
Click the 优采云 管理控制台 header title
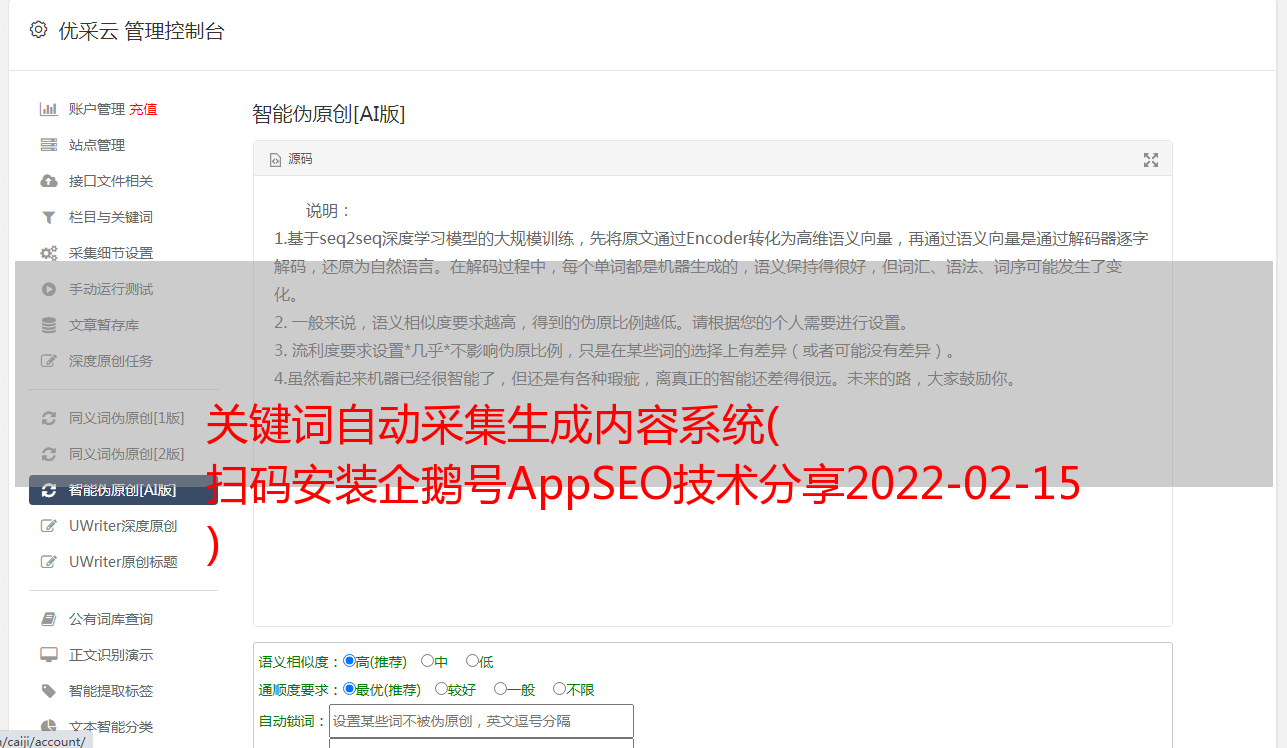[142, 31]
